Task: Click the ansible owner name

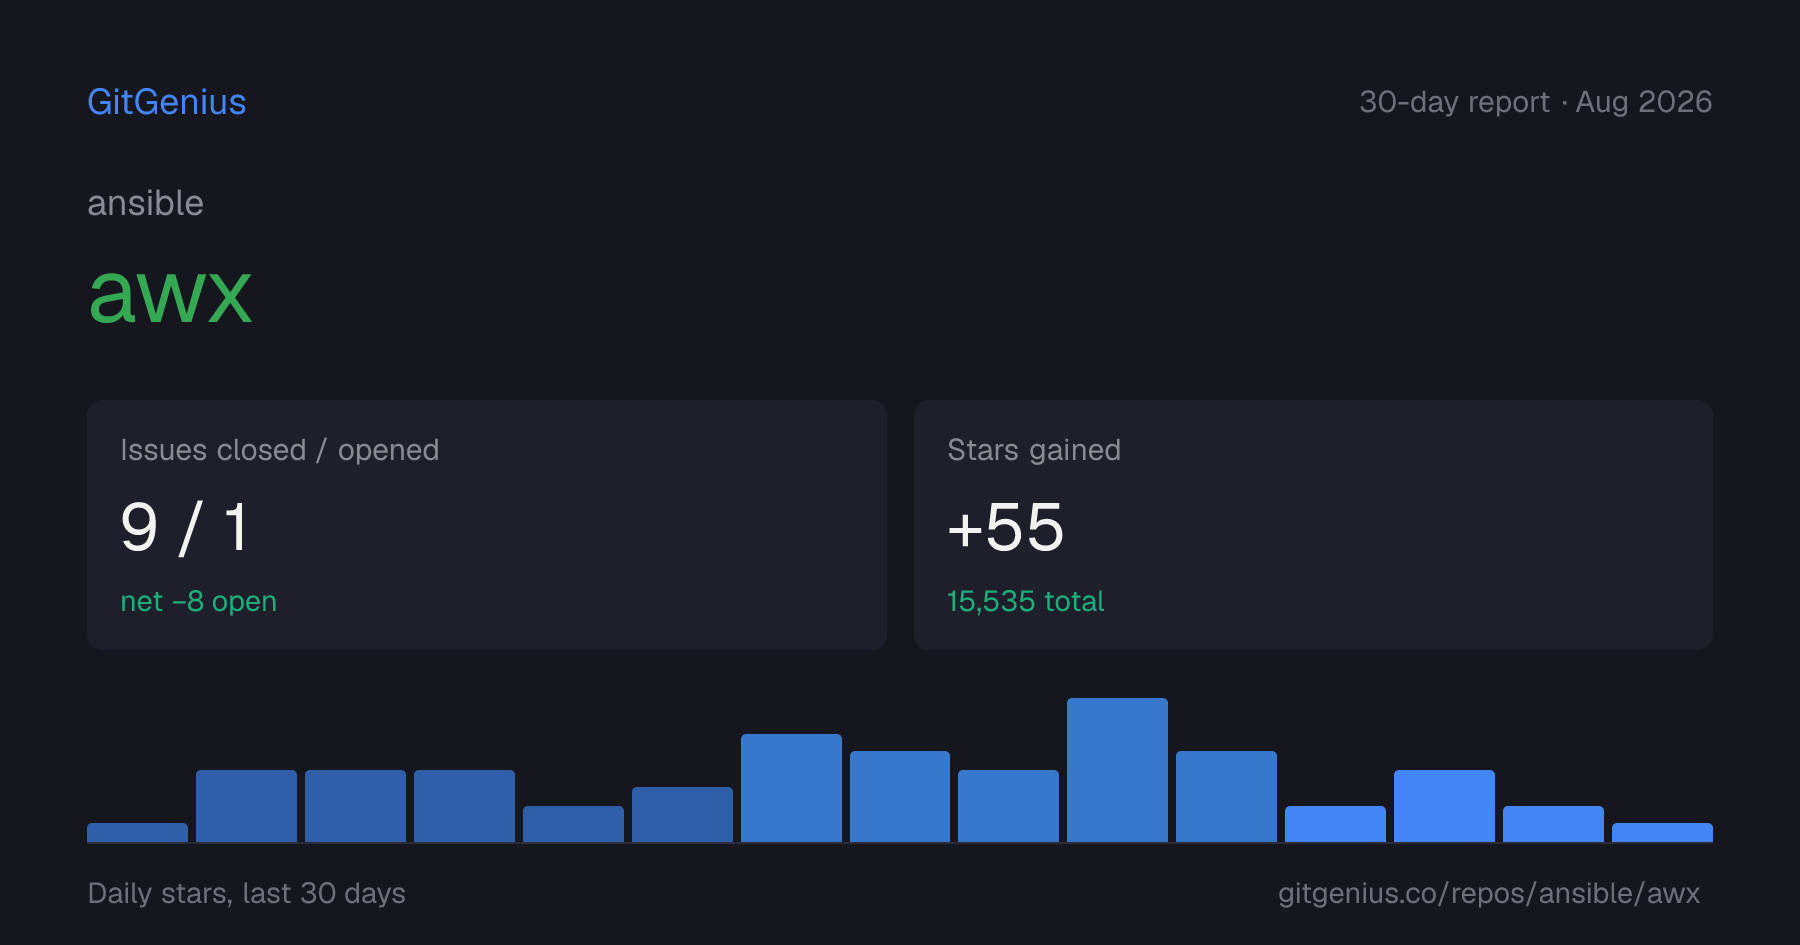Action: coord(146,203)
